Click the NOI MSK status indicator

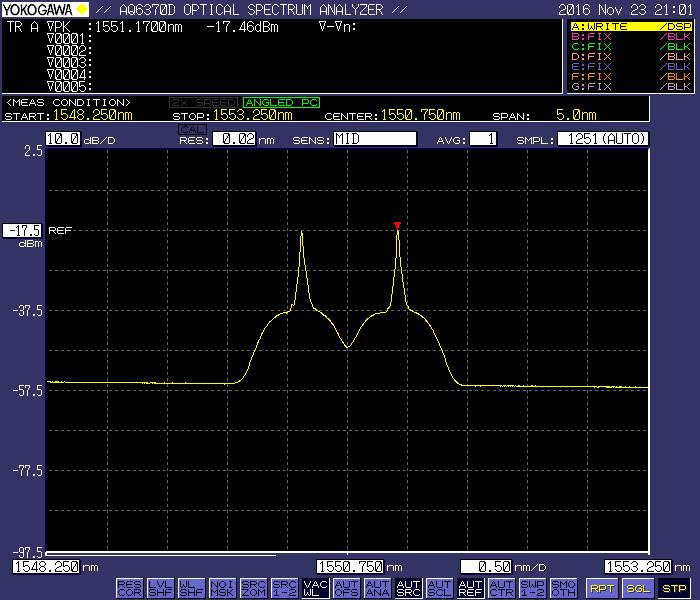pyautogui.click(x=222, y=588)
